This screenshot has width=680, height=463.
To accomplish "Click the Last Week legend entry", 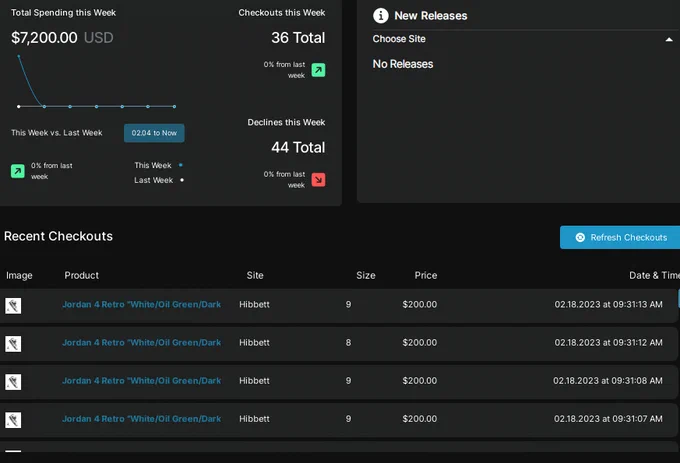I will pyautogui.click(x=159, y=180).
